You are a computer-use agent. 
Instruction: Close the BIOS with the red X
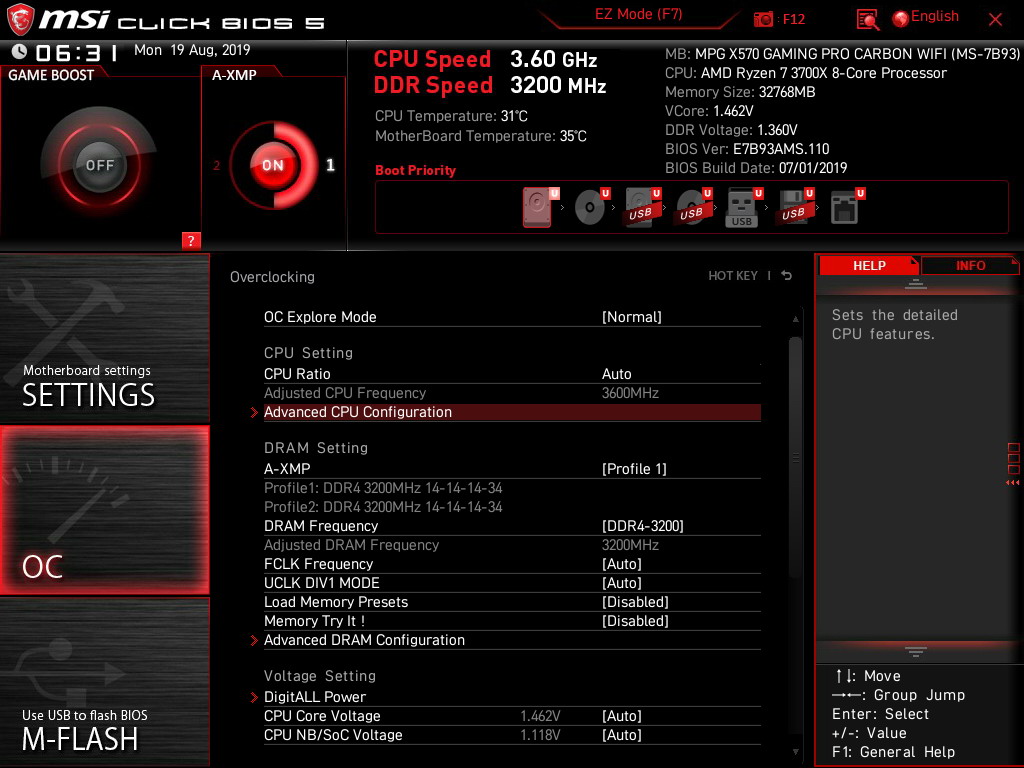pyautogui.click(x=995, y=20)
